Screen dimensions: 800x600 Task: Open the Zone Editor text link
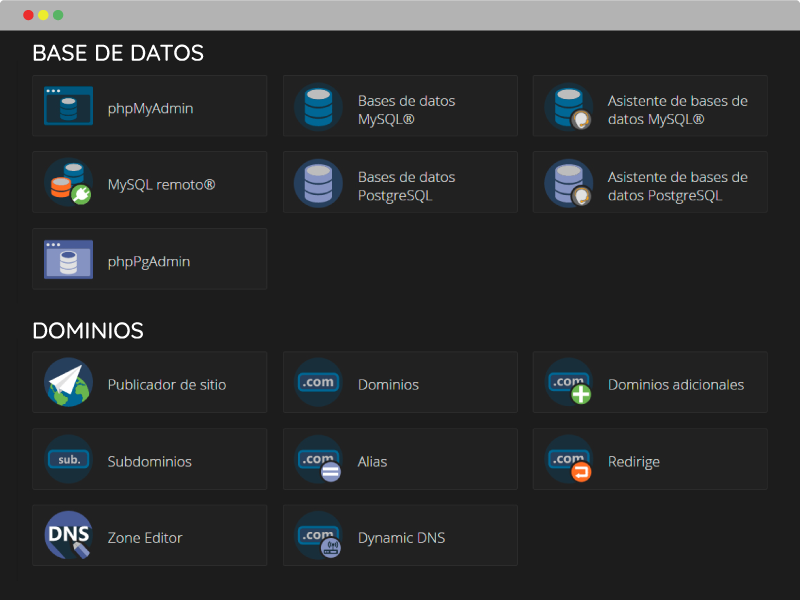[145, 538]
